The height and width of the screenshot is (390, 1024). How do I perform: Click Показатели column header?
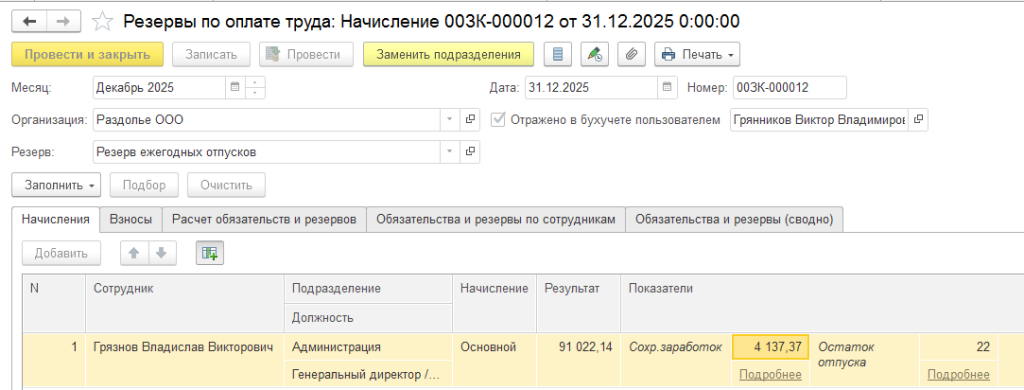point(822,303)
